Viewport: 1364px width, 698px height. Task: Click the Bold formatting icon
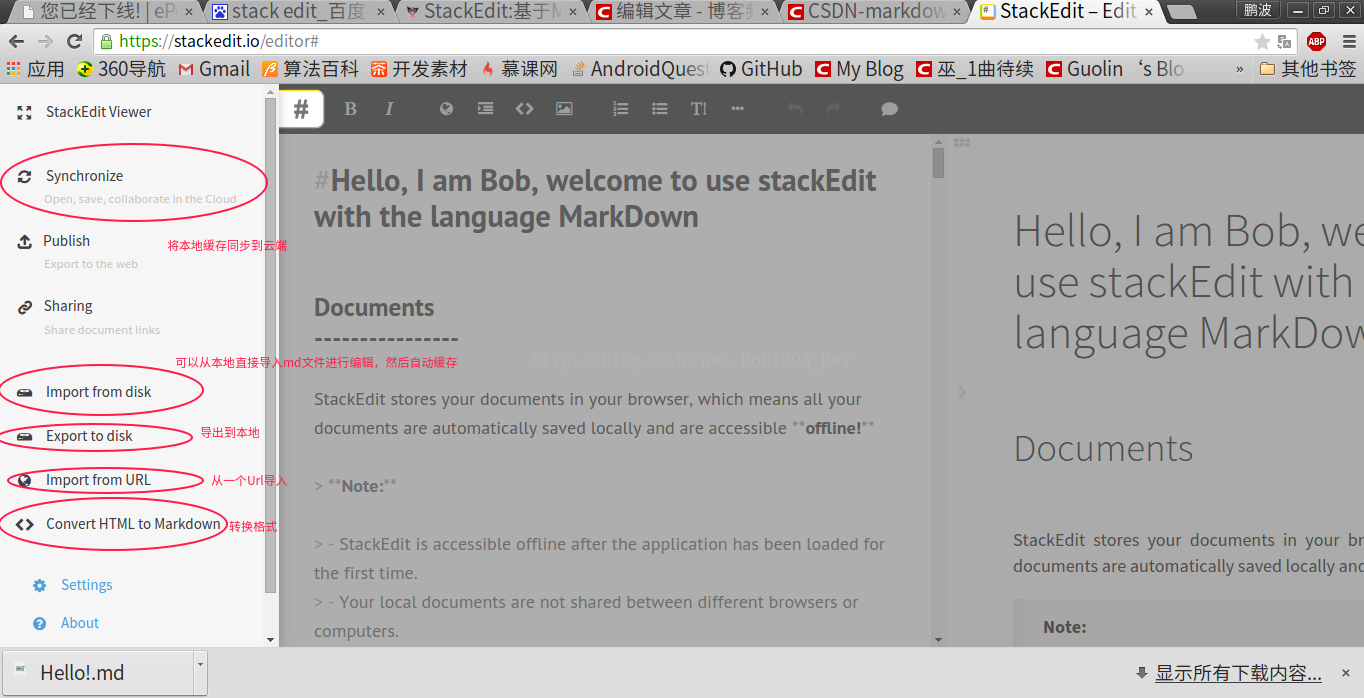click(350, 109)
